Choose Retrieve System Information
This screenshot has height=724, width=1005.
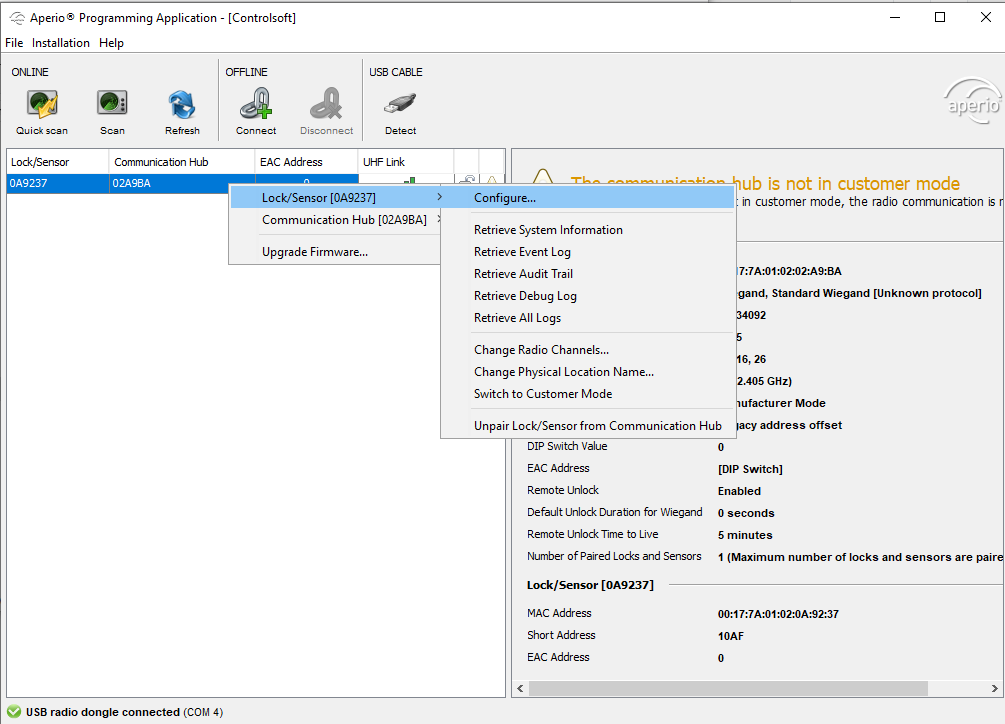pyautogui.click(x=588, y=230)
